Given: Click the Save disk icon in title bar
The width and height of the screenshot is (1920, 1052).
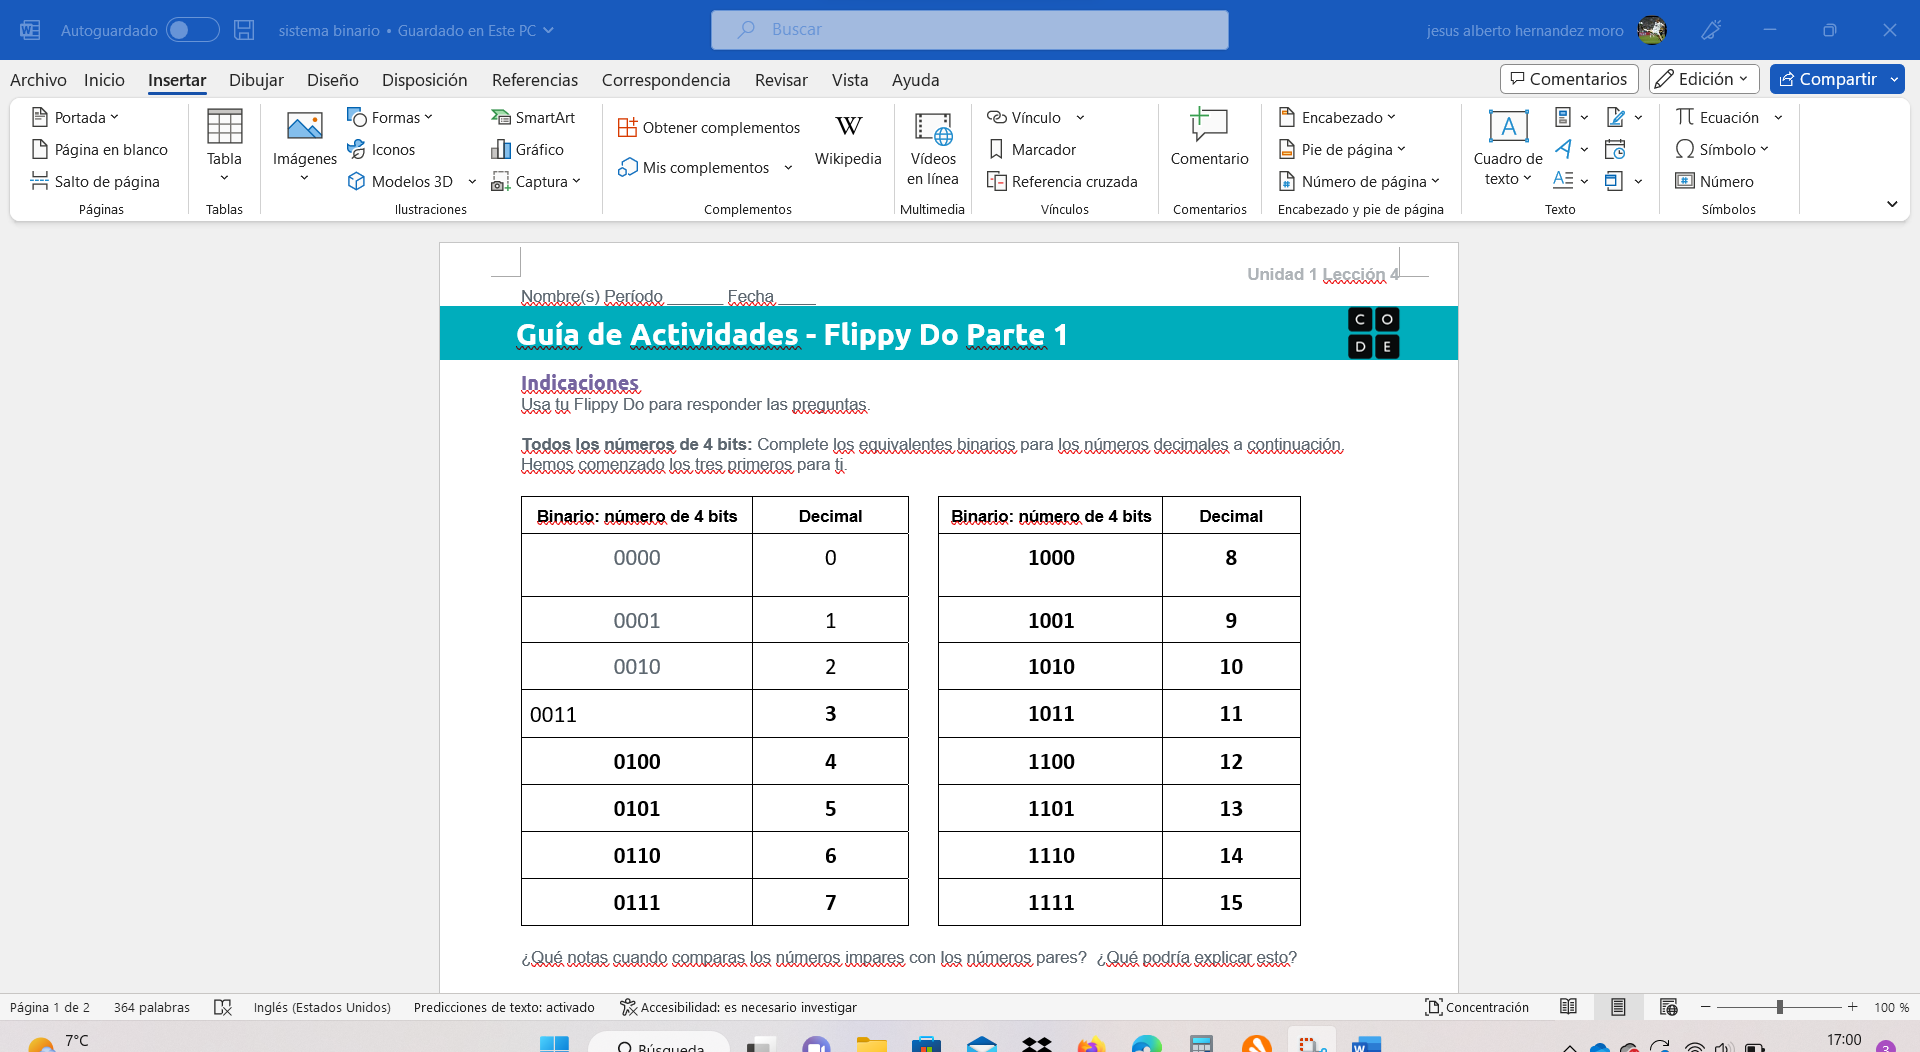Looking at the screenshot, I should click(244, 30).
